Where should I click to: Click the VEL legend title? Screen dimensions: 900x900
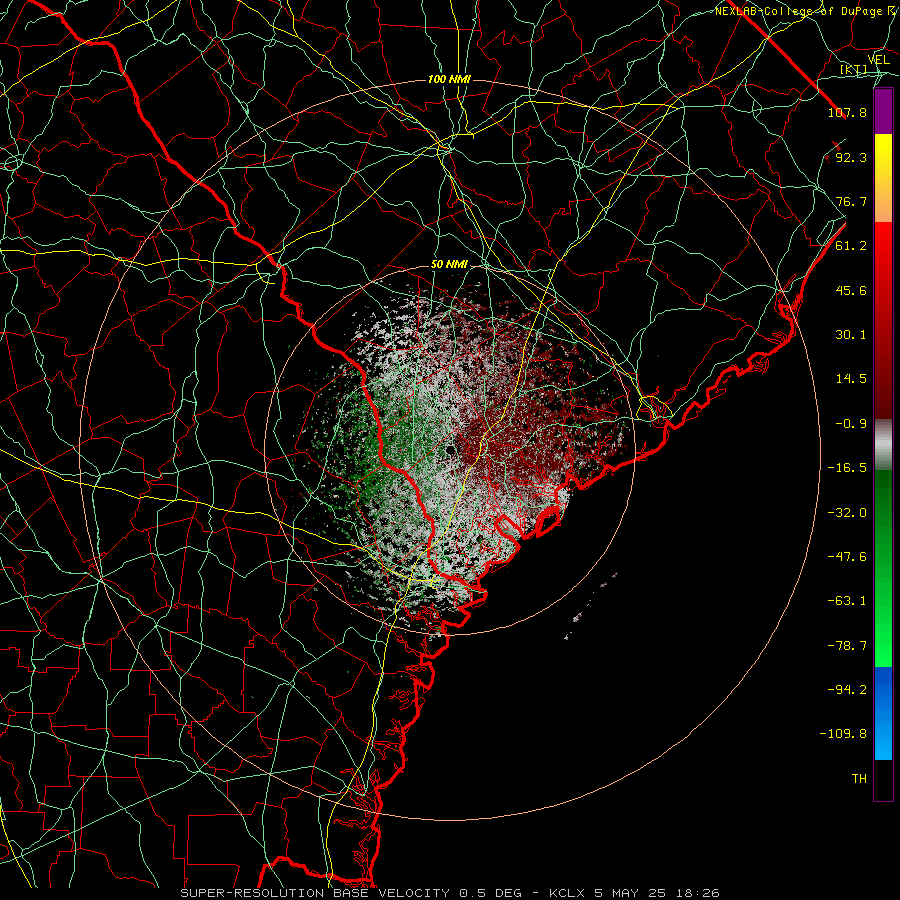878,60
